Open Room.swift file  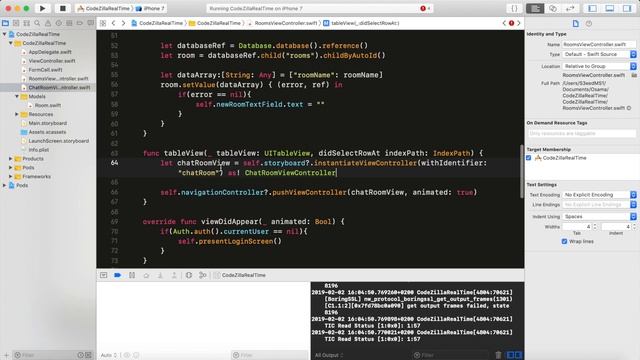48,105
